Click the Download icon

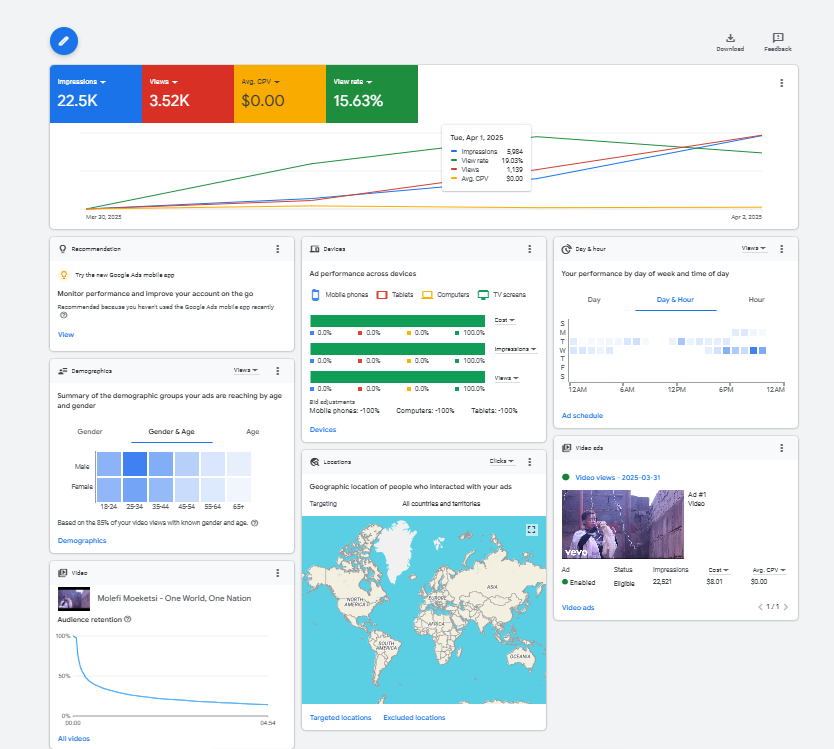(730, 38)
